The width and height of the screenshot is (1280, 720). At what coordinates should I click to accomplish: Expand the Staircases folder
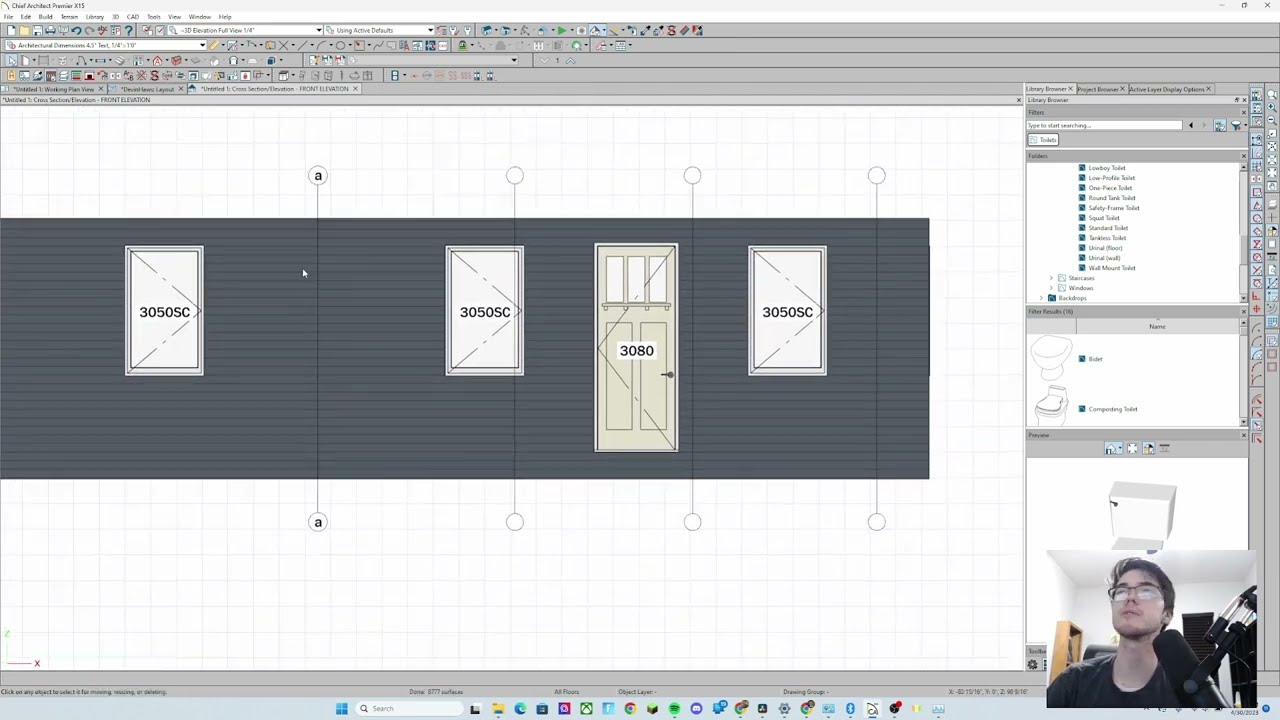coord(1051,278)
